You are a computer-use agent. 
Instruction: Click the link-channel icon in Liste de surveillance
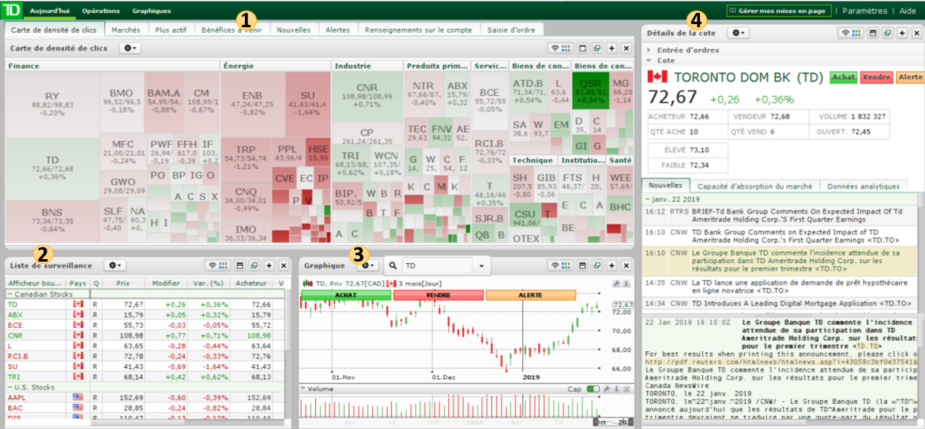(x=215, y=265)
